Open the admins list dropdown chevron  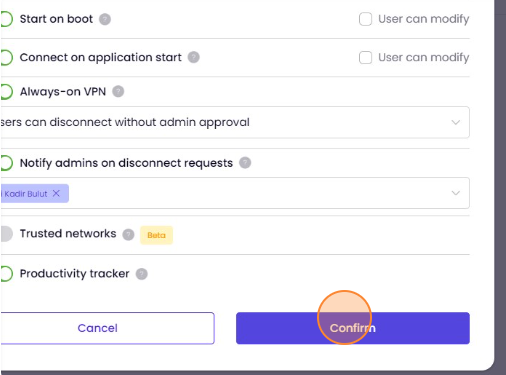456,193
